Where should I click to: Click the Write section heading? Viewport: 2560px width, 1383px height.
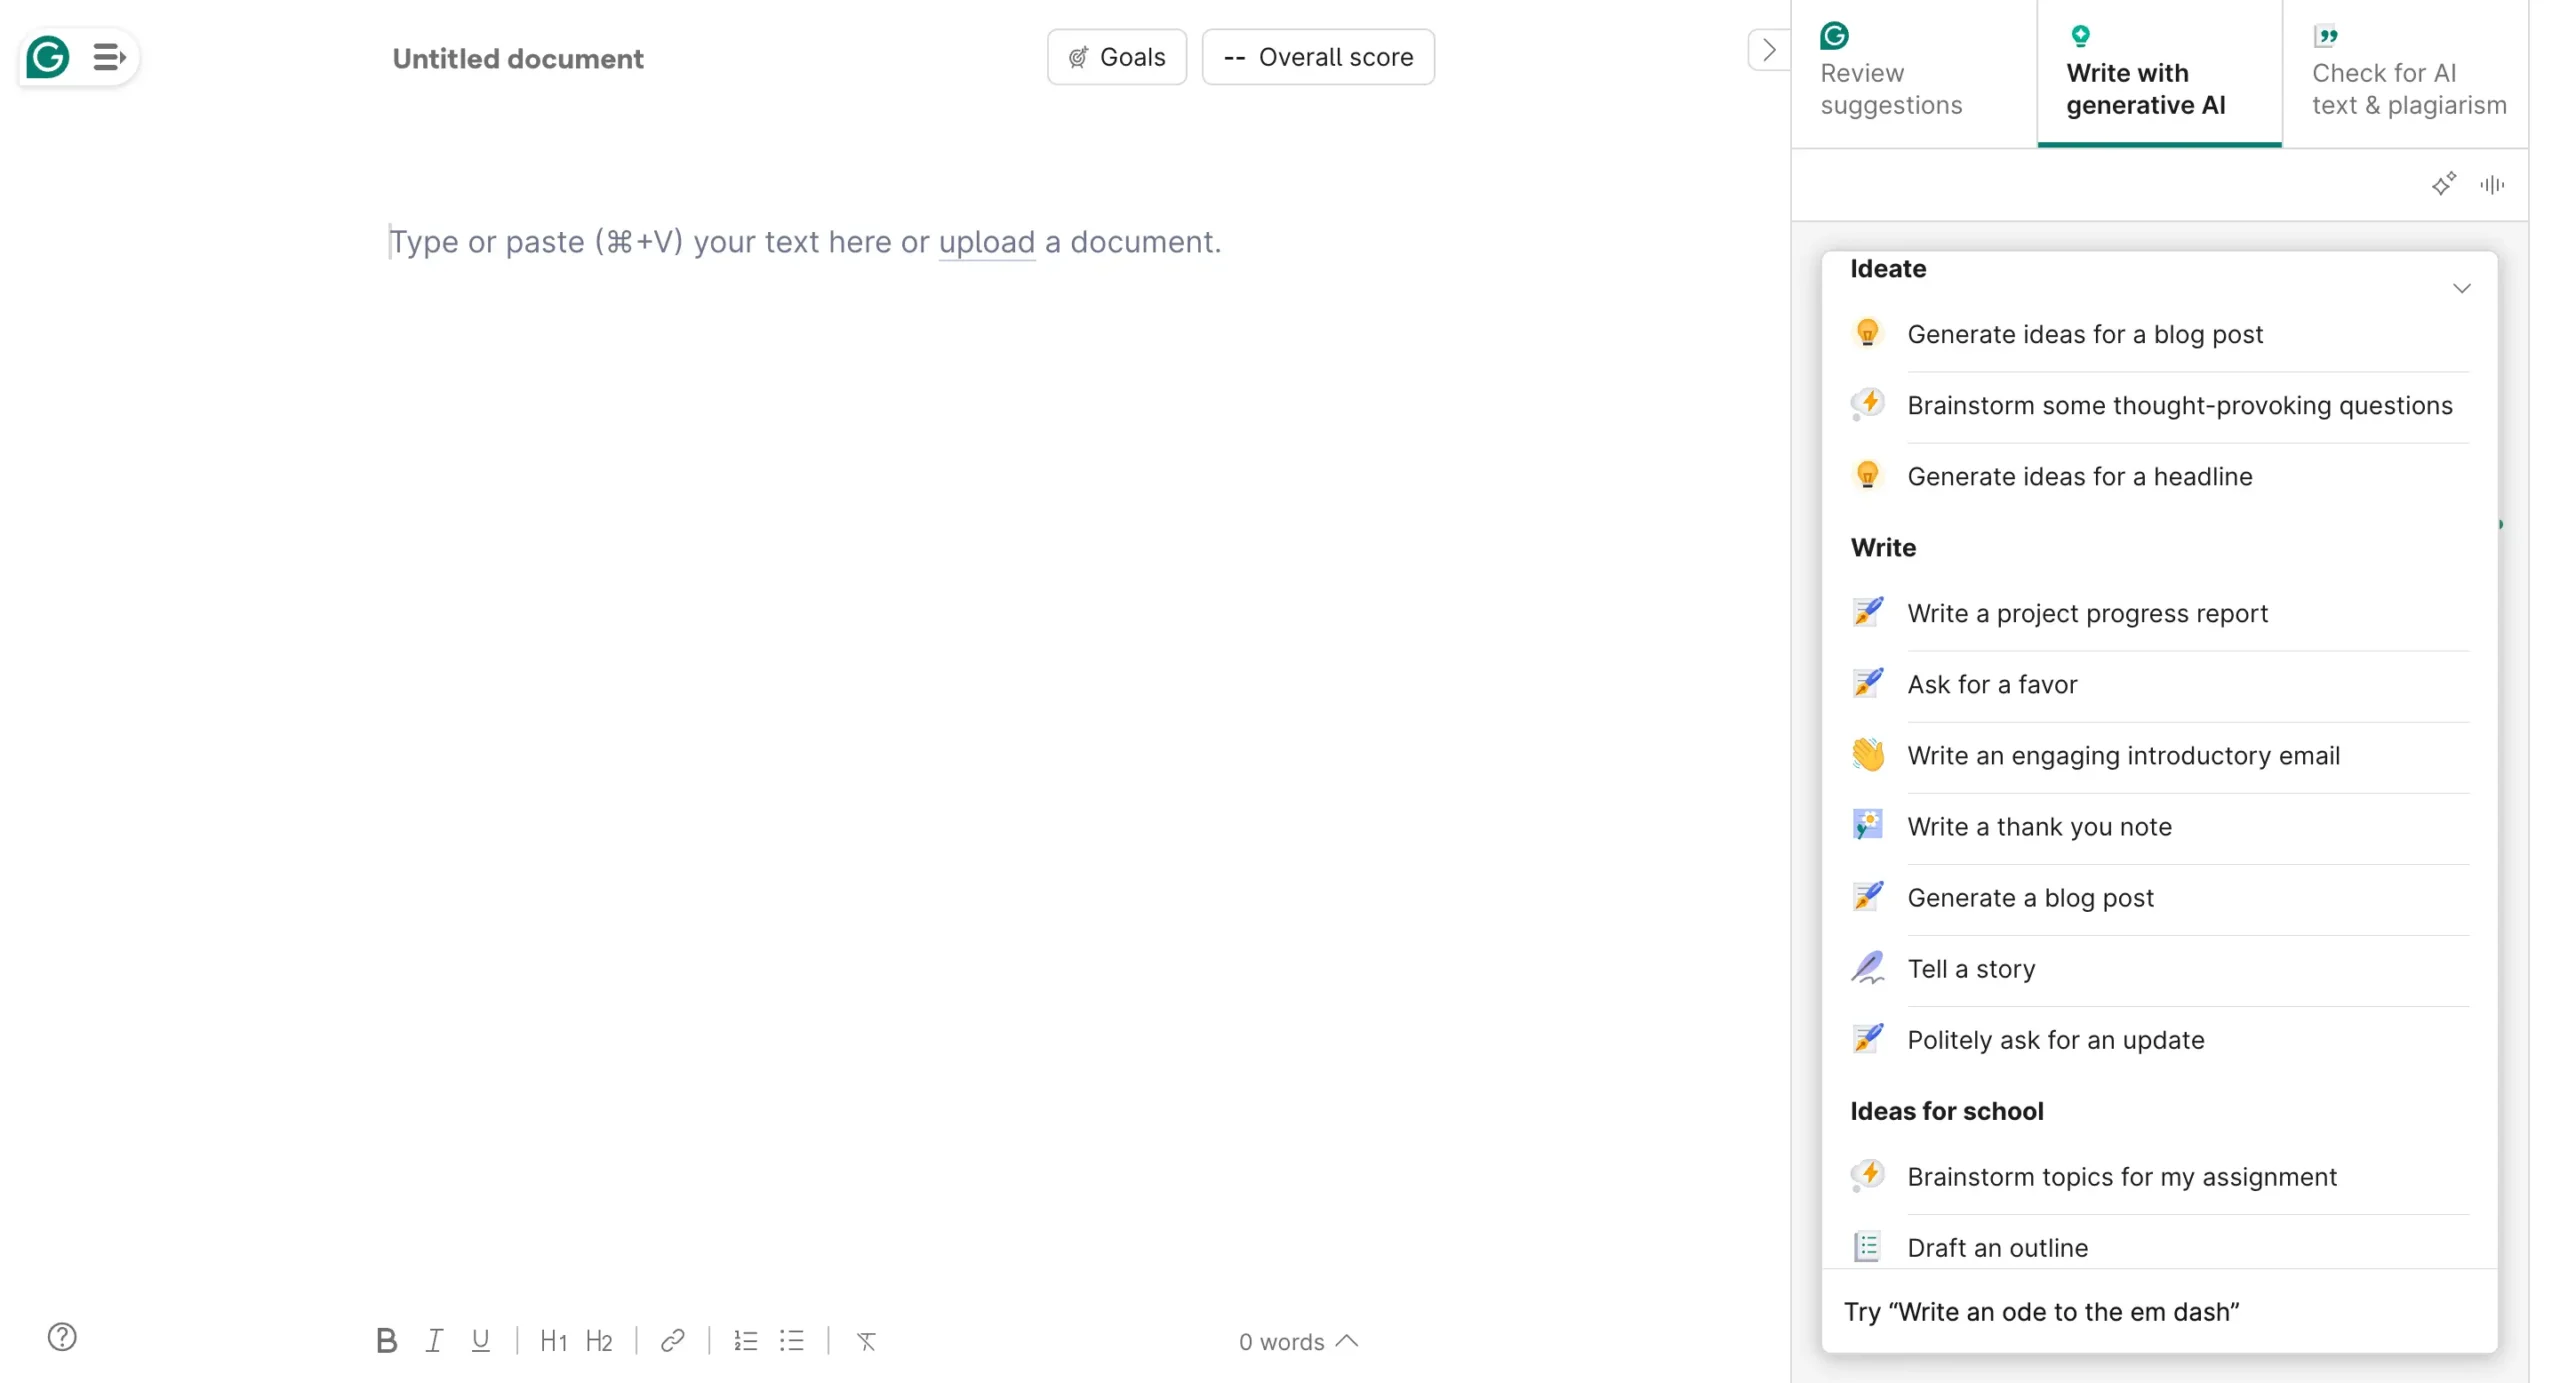click(x=1882, y=547)
